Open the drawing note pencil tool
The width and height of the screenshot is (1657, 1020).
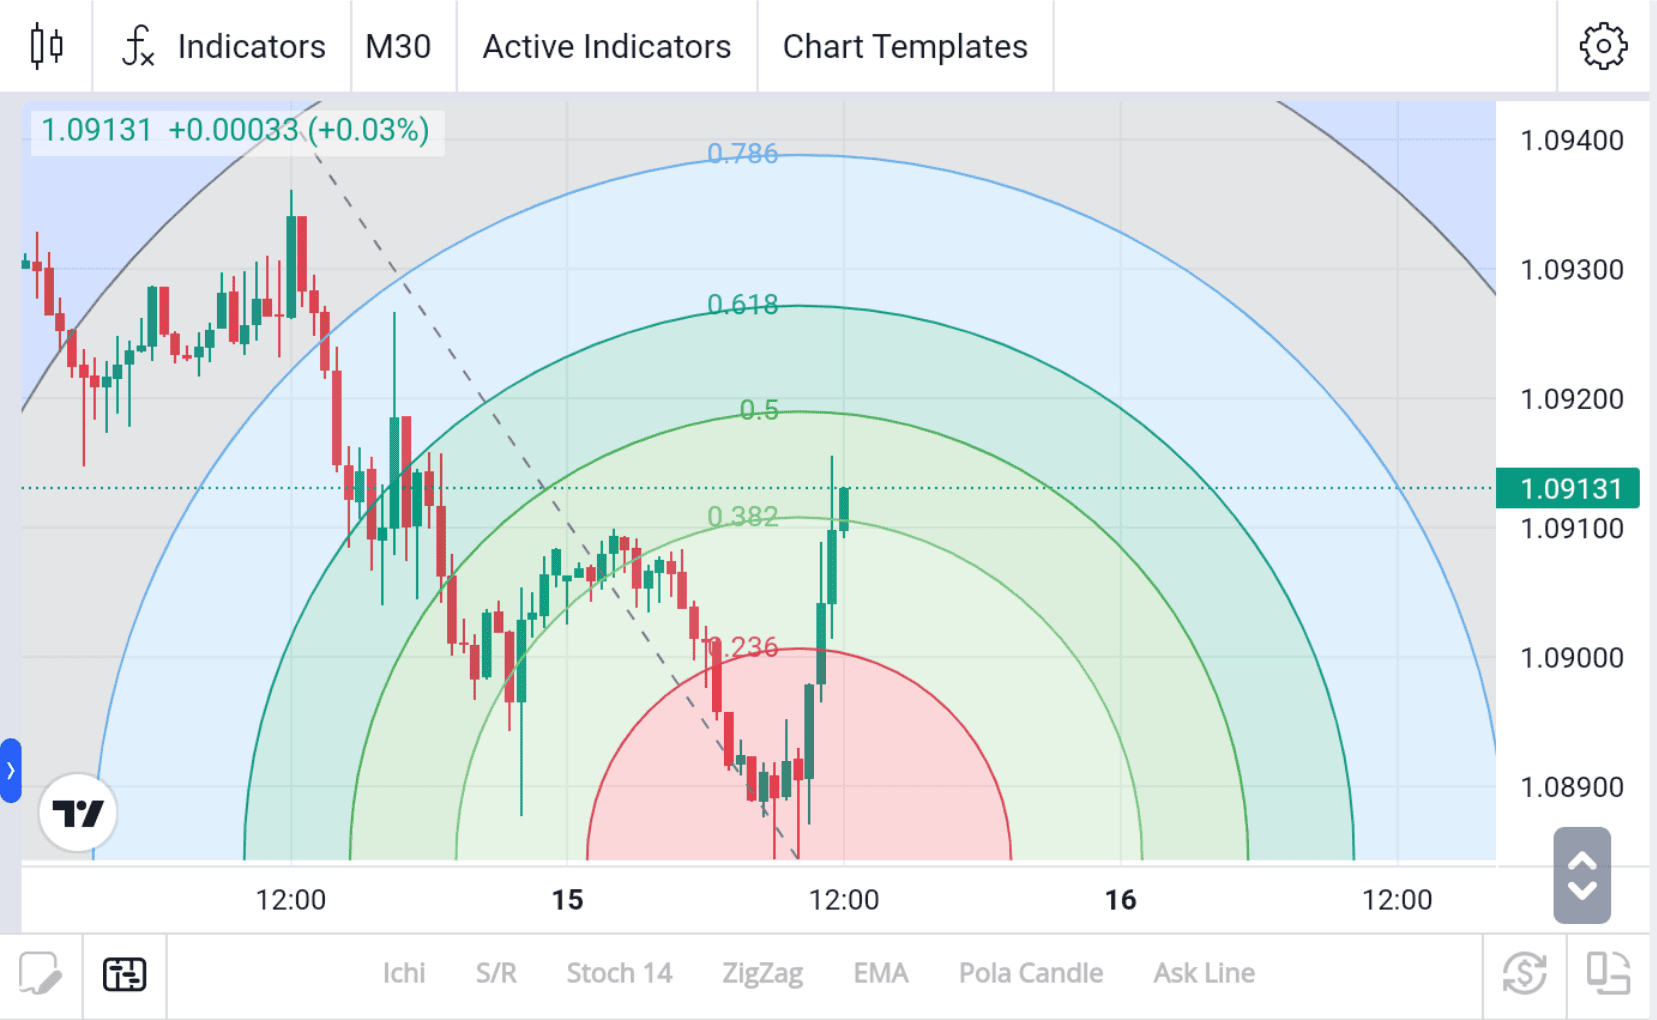tap(40, 973)
